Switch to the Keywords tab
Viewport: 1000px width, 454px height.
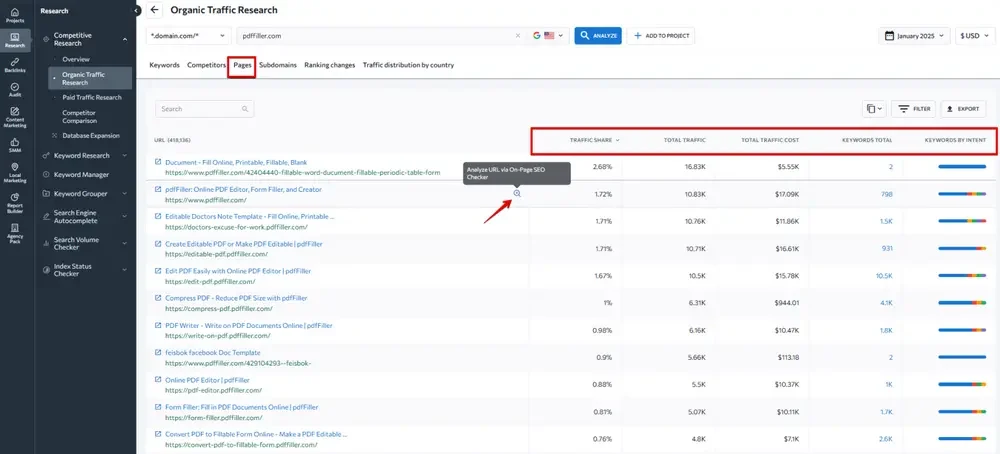point(165,65)
